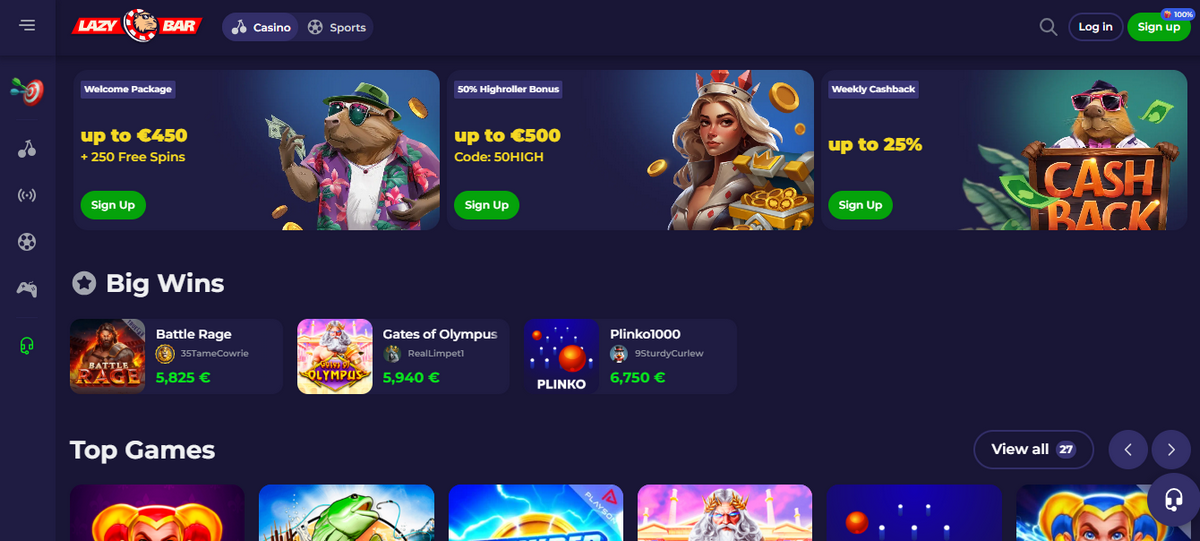Sign Up on the 50% Highroller Bonus banner

pyautogui.click(x=487, y=205)
